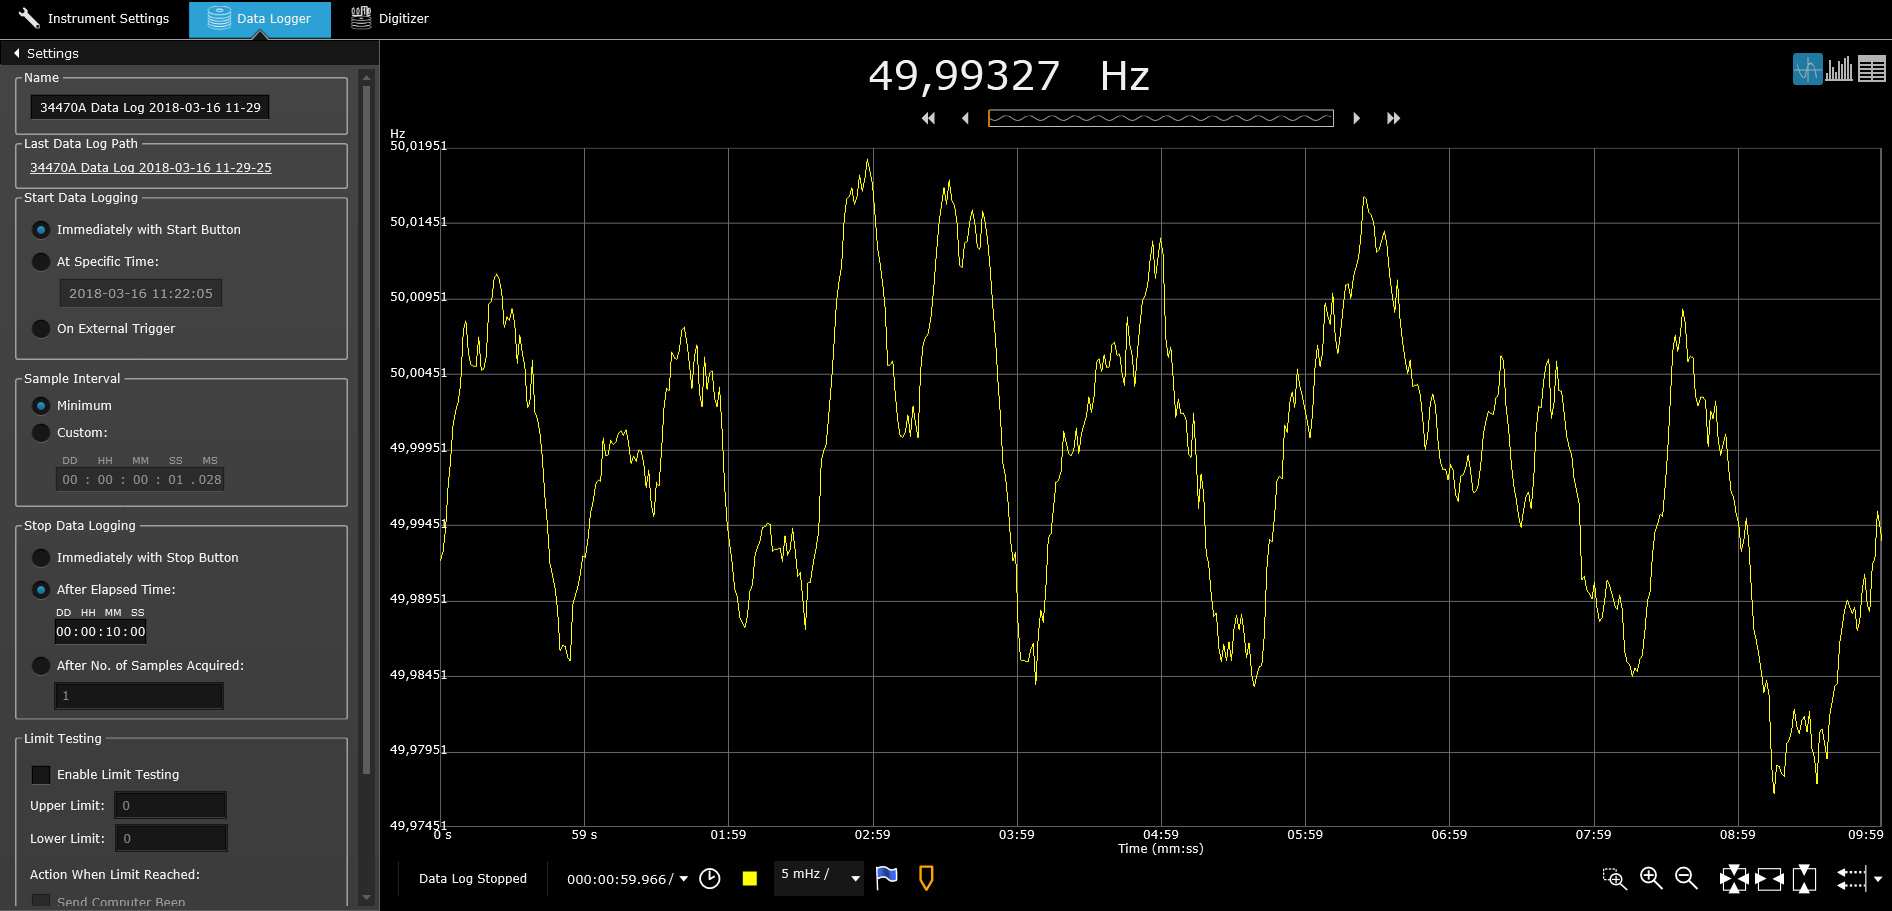The width and height of the screenshot is (1892, 911).
Task: Autoscale chart vertically
Action: pyautogui.click(x=1804, y=879)
